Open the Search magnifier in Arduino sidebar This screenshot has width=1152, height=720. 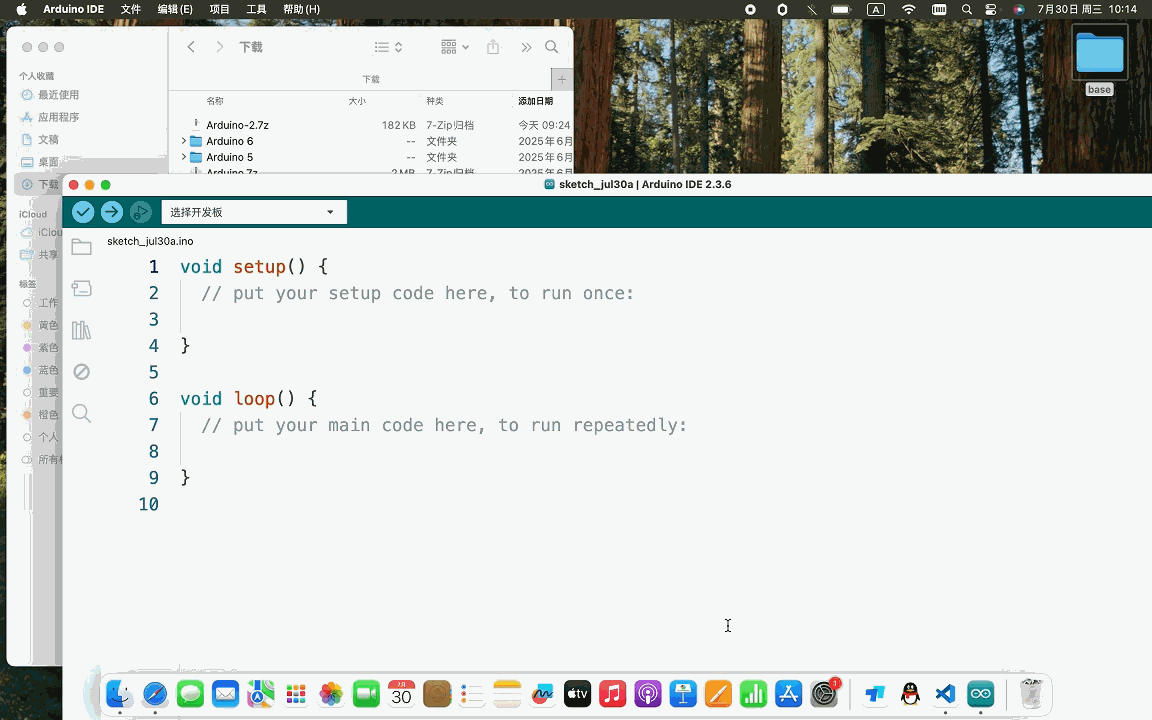tap(82, 414)
